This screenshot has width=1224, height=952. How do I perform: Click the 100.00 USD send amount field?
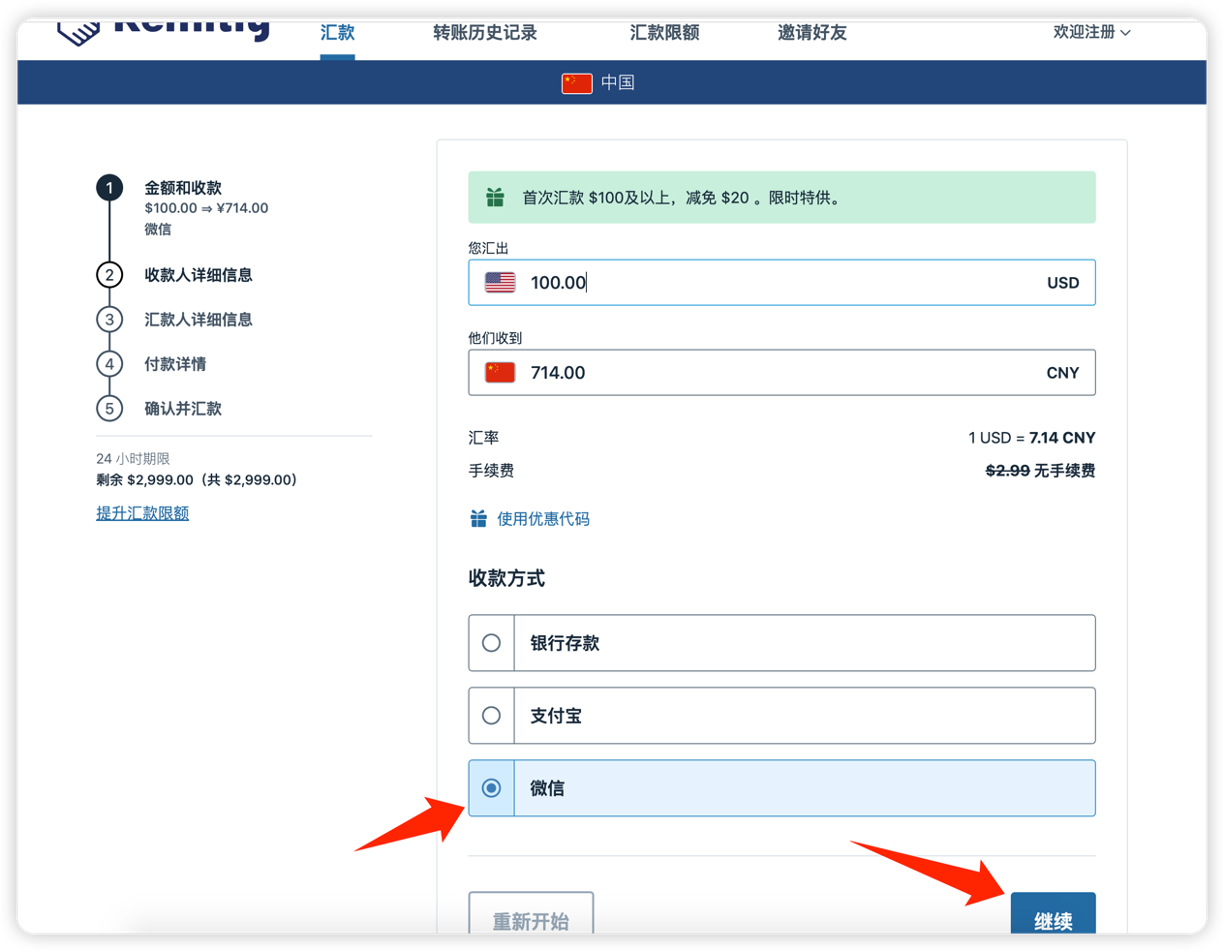pyautogui.click(x=782, y=283)
